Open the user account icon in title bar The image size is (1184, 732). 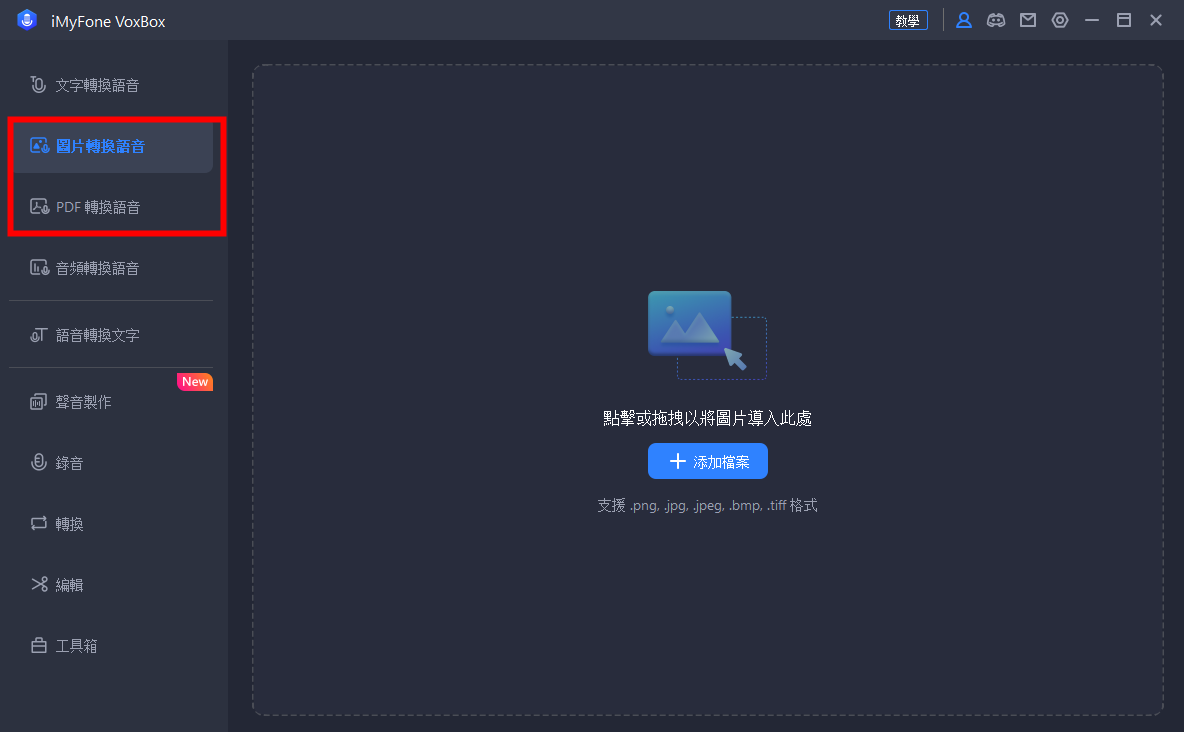pyautogui.click(x=964, y=20)
